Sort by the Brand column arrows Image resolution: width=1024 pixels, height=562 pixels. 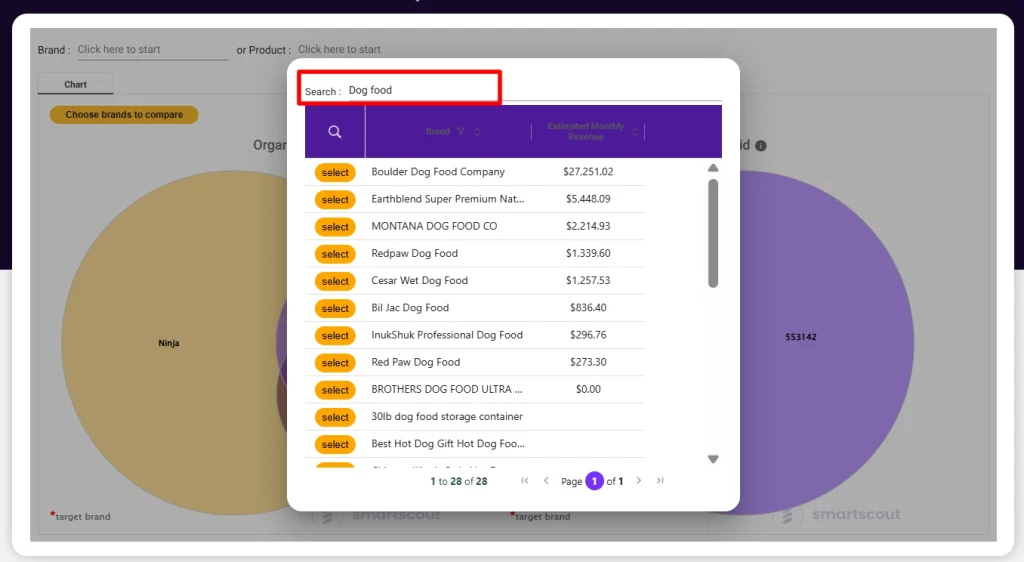(x=477, y=132)
